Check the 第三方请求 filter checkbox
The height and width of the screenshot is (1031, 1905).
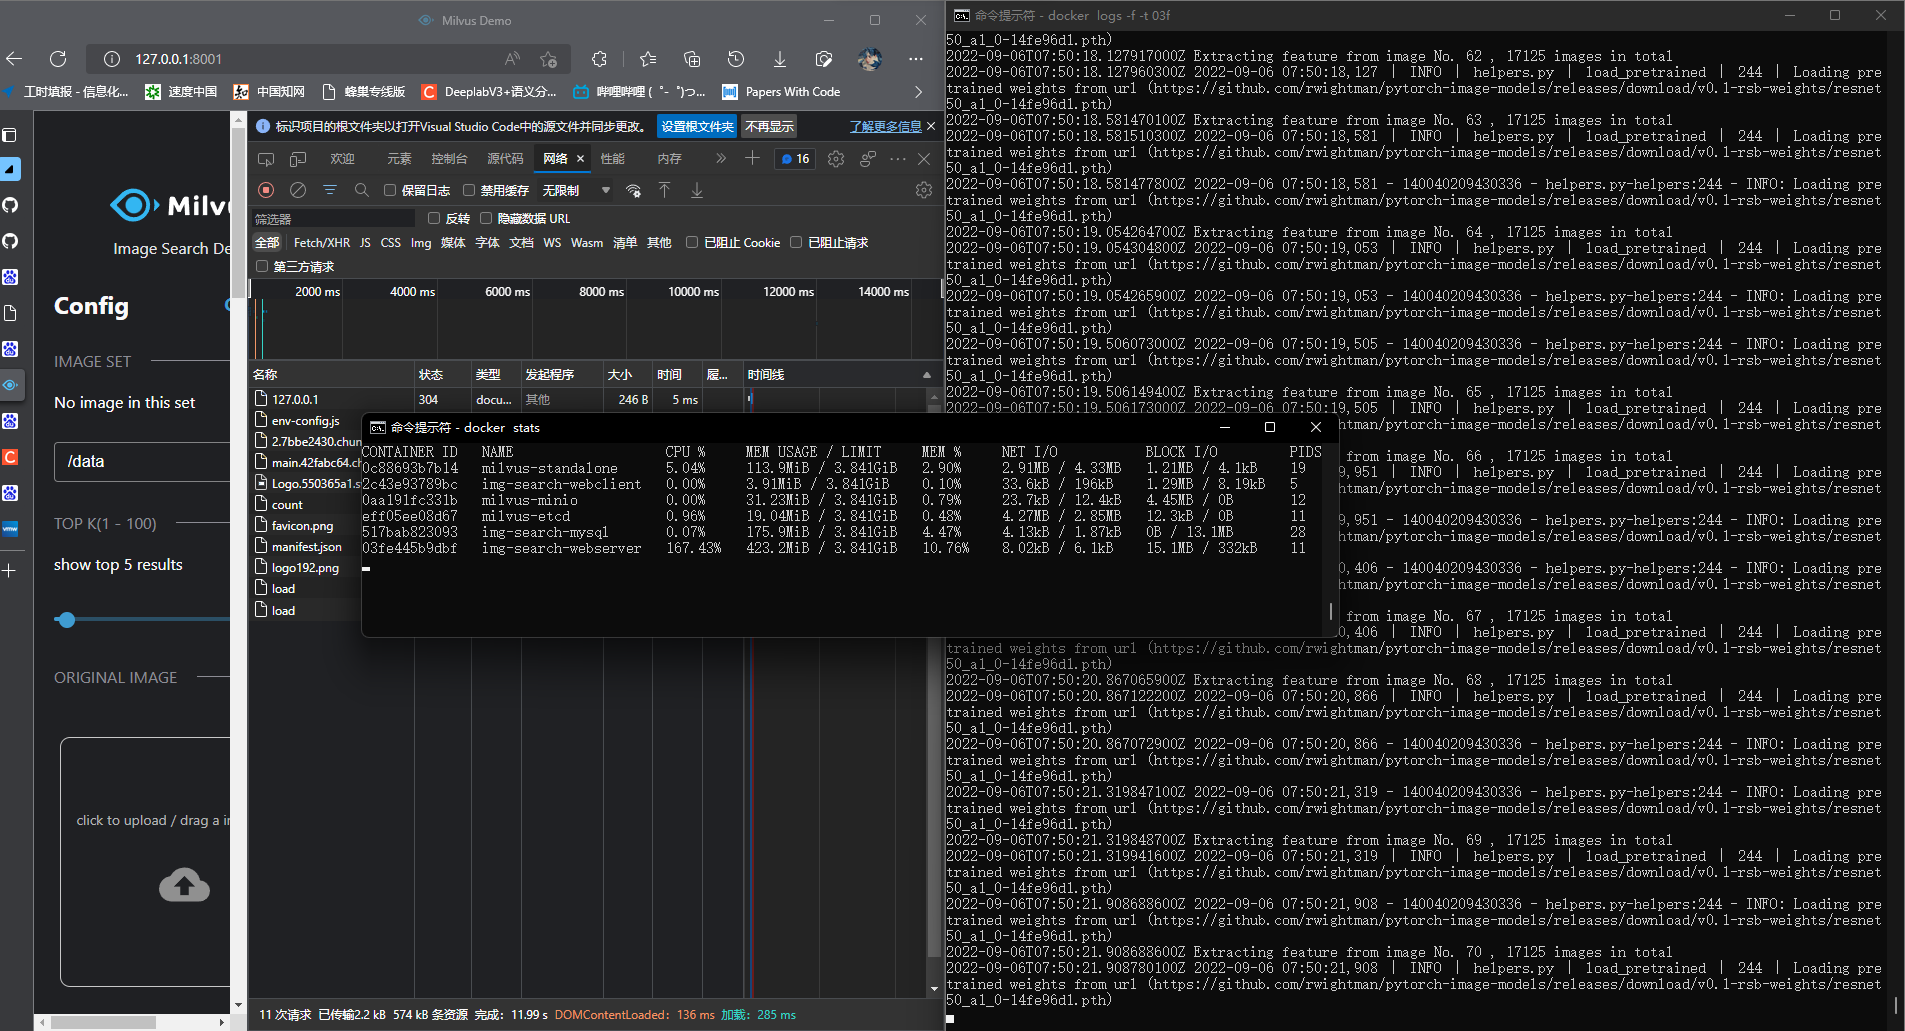click(x=260, y=266)
